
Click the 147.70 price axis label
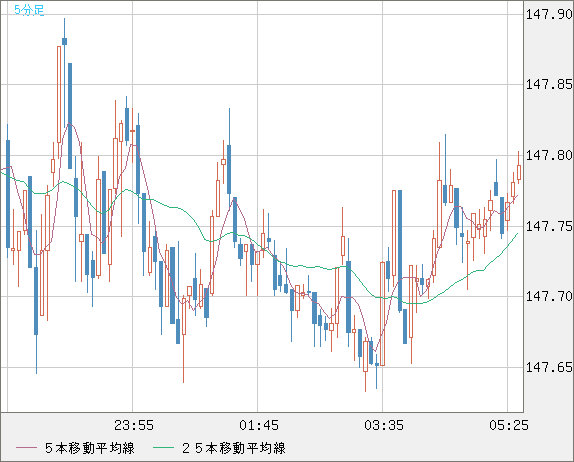click(x=549, y=296)
